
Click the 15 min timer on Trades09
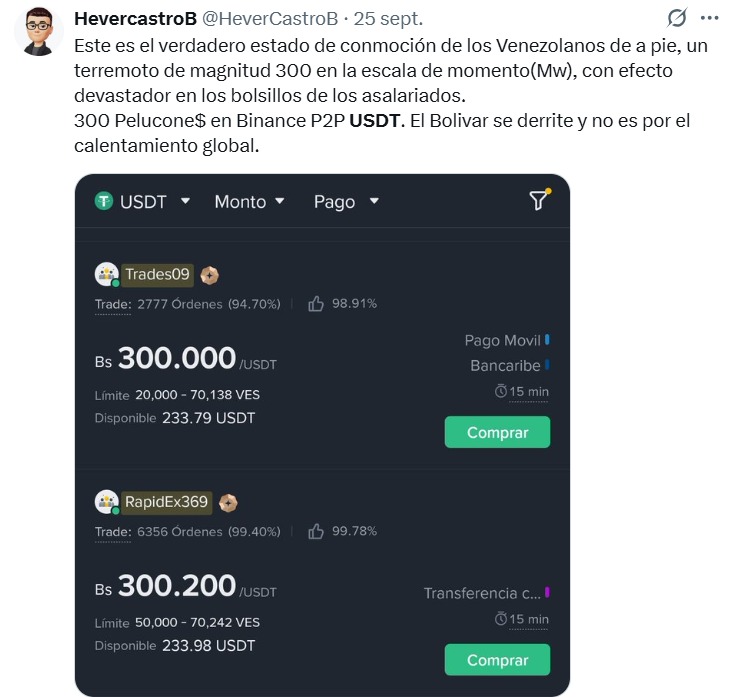[522, 391]
